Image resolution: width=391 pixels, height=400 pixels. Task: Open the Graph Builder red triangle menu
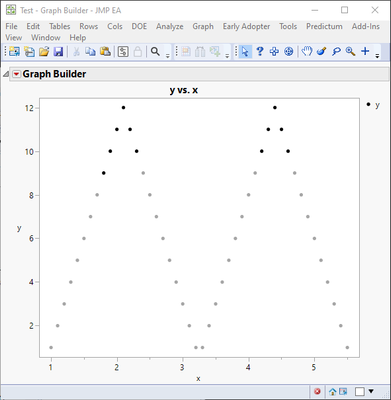coord(16,74)
